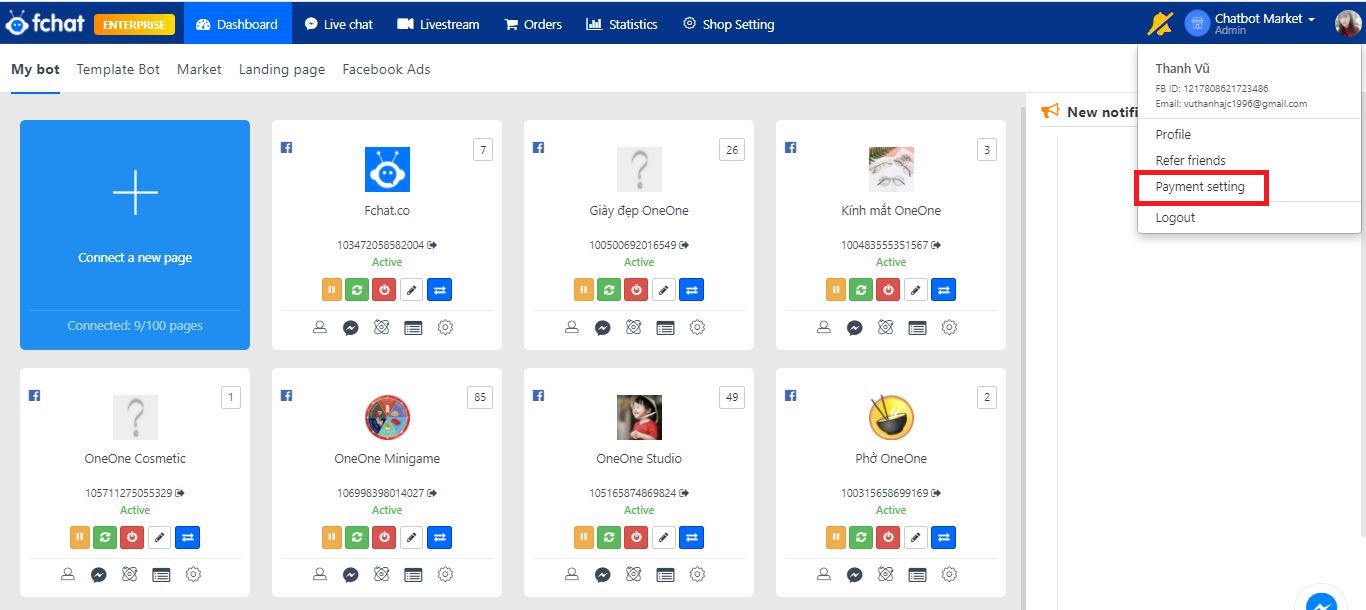Switch to the Template Bot tab
This screenshot has height=610, width=1366.
[x=118, y=70]
